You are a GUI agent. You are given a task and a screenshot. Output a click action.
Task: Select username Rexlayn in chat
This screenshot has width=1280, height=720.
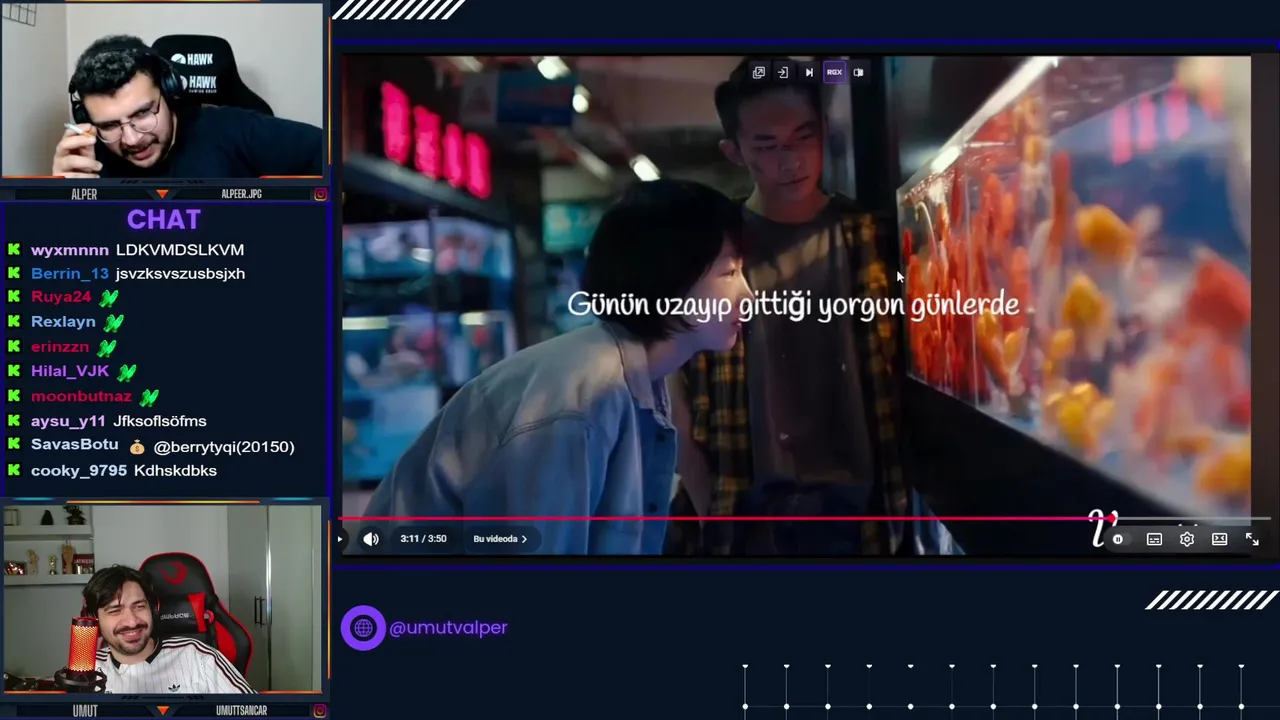click(x=63, y=322)
